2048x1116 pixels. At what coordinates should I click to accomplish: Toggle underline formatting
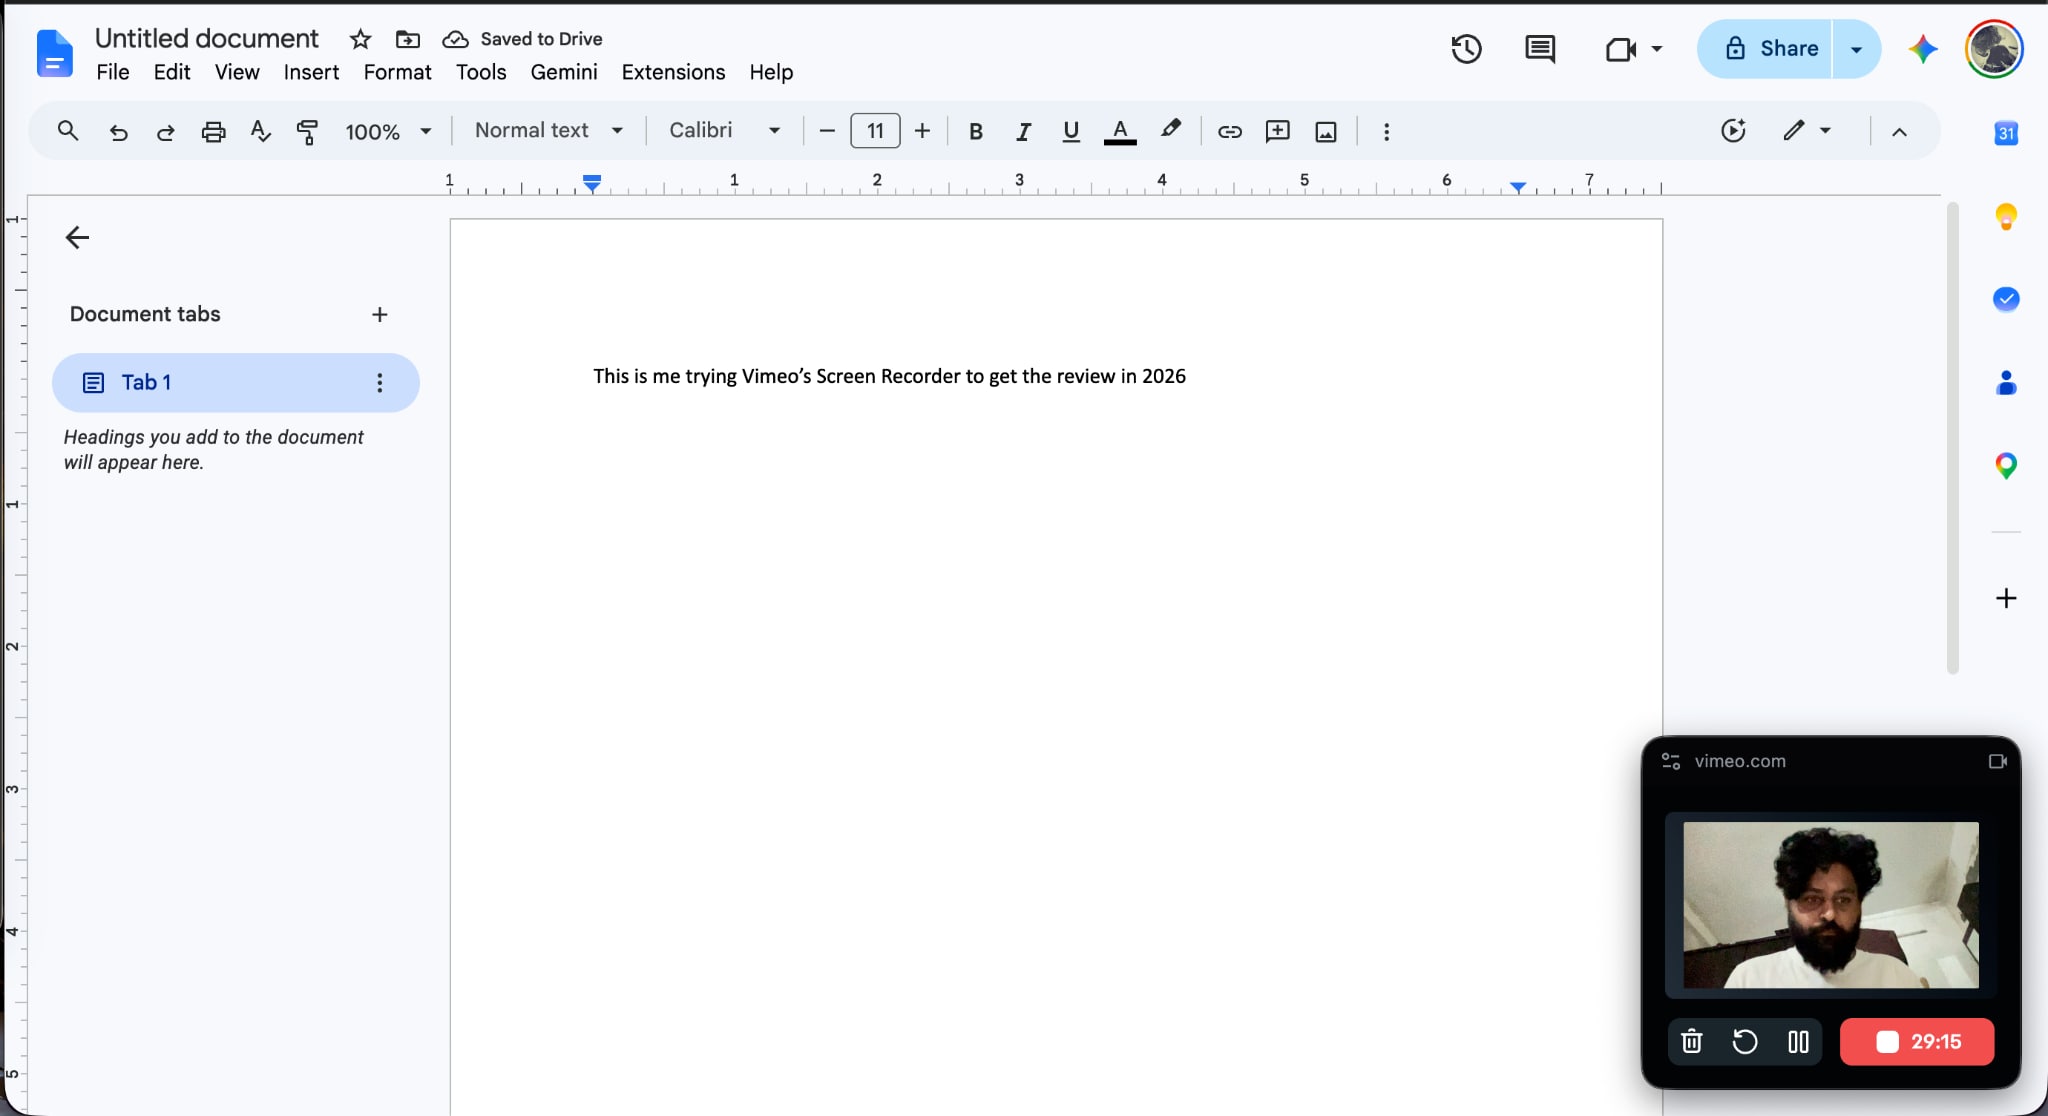pos(1071,131)
